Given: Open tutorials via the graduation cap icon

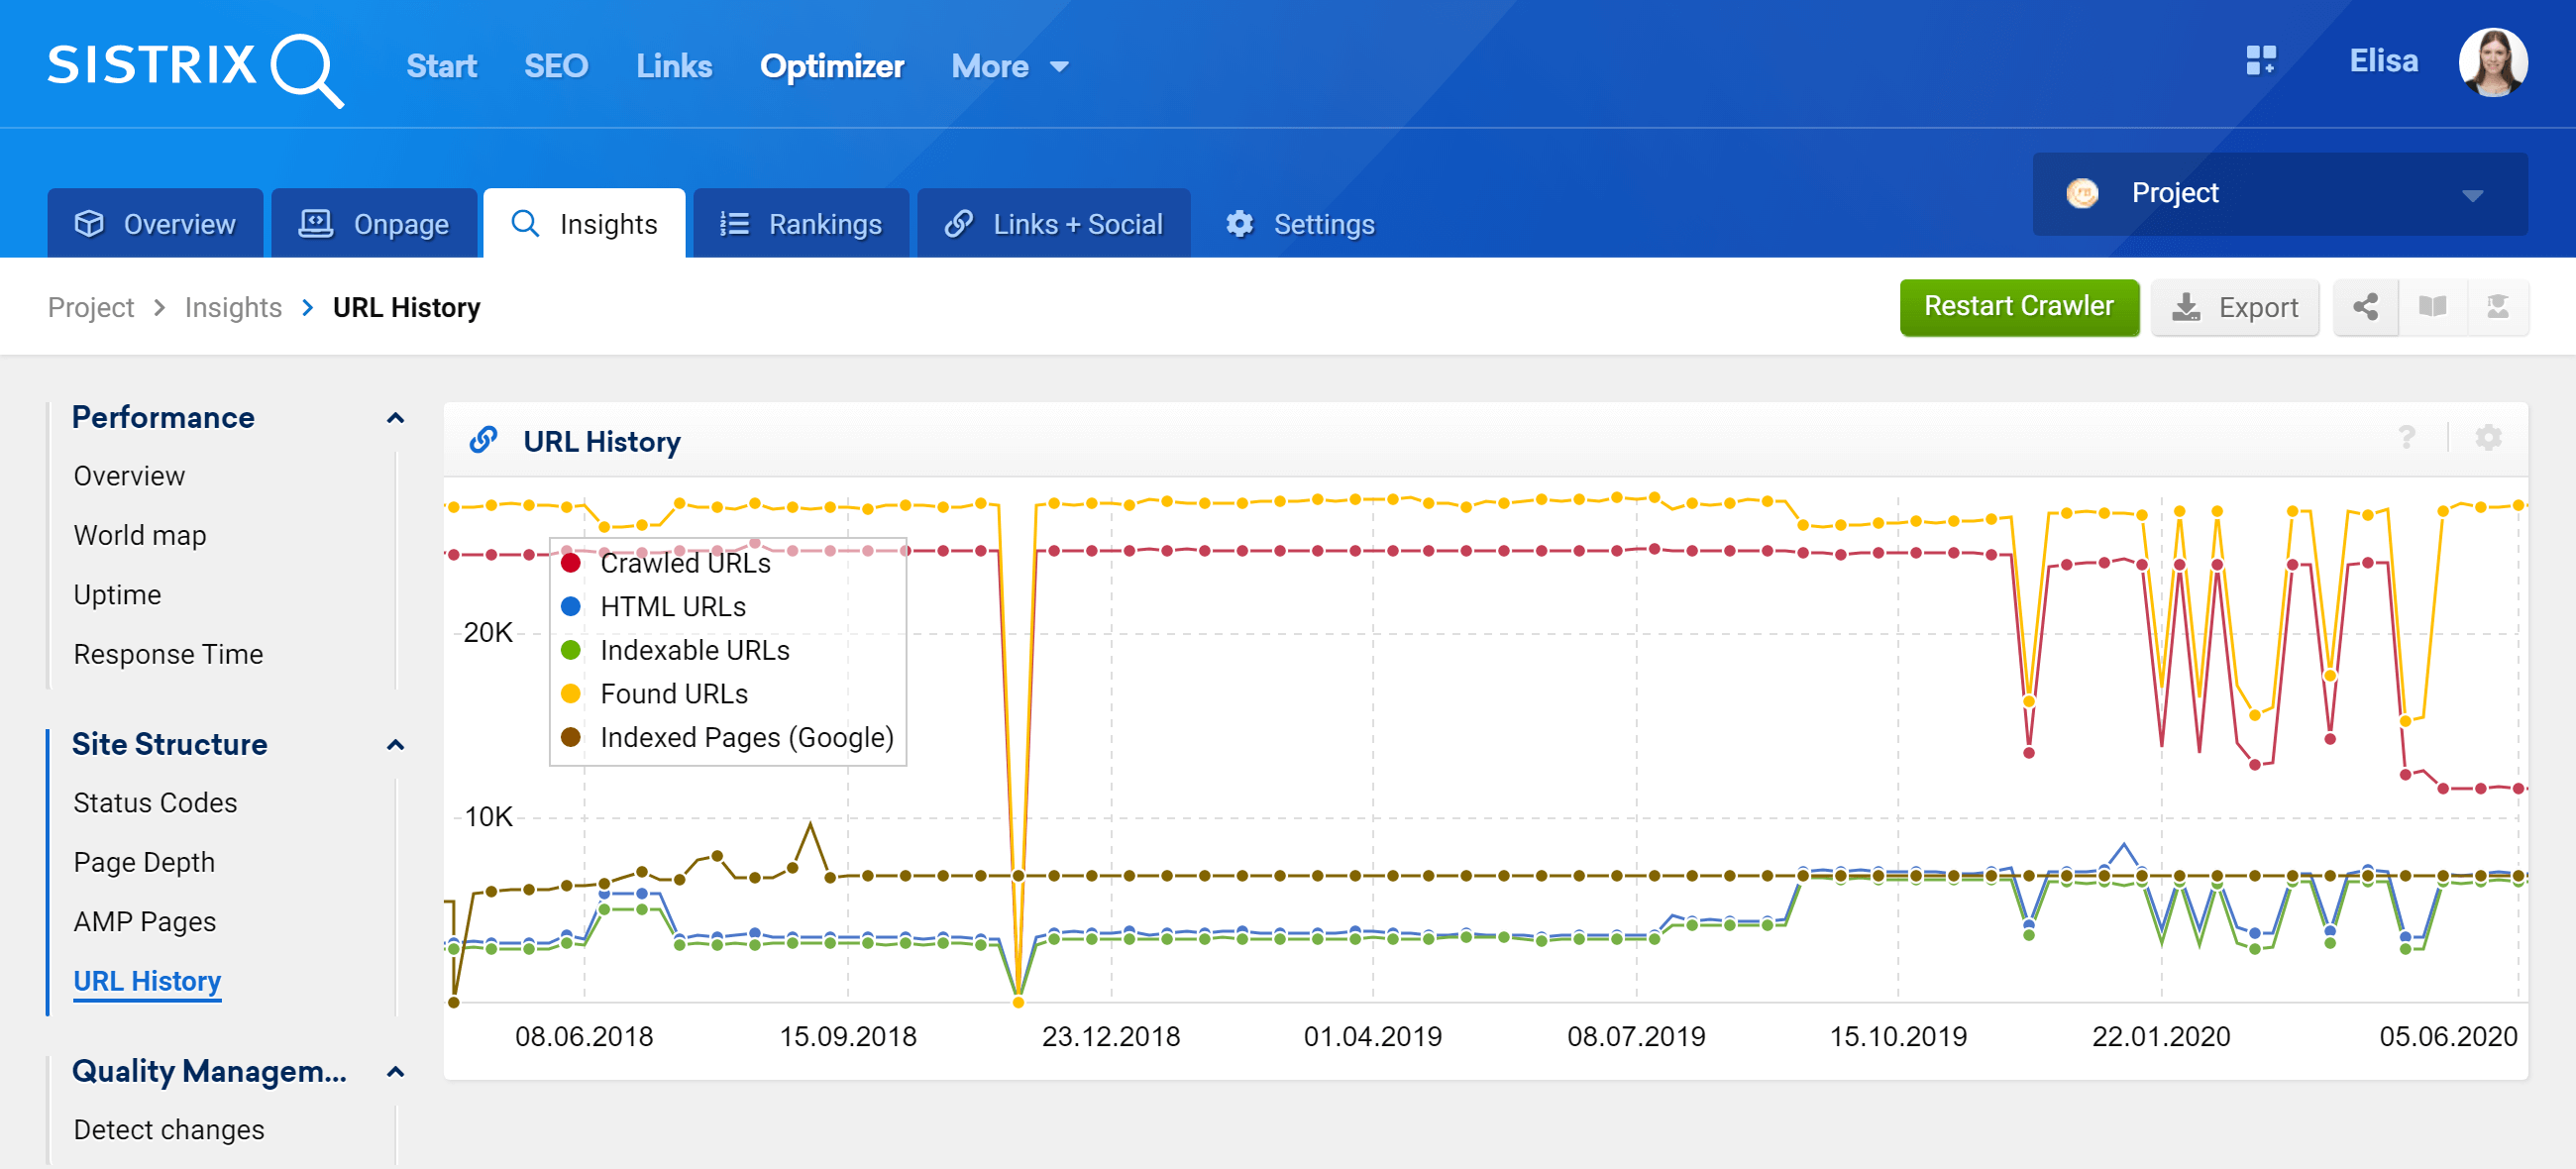Looking at the screenshot, I should (x=2499, y=307).
